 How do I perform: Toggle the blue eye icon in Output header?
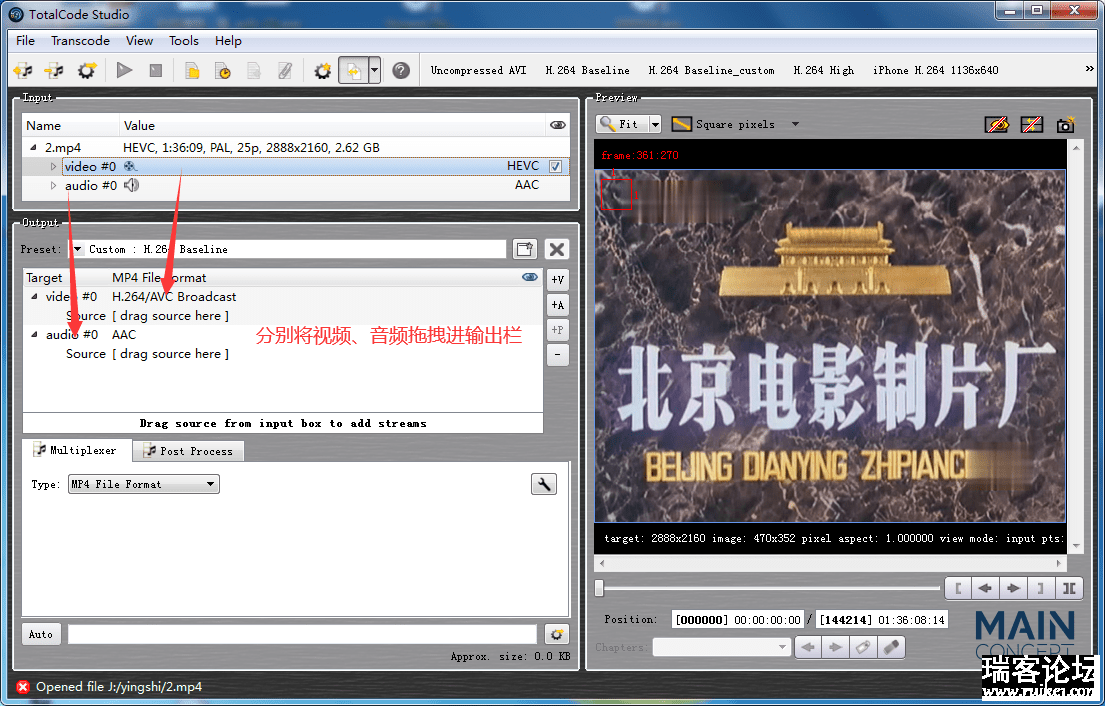[x=530, y=277]
